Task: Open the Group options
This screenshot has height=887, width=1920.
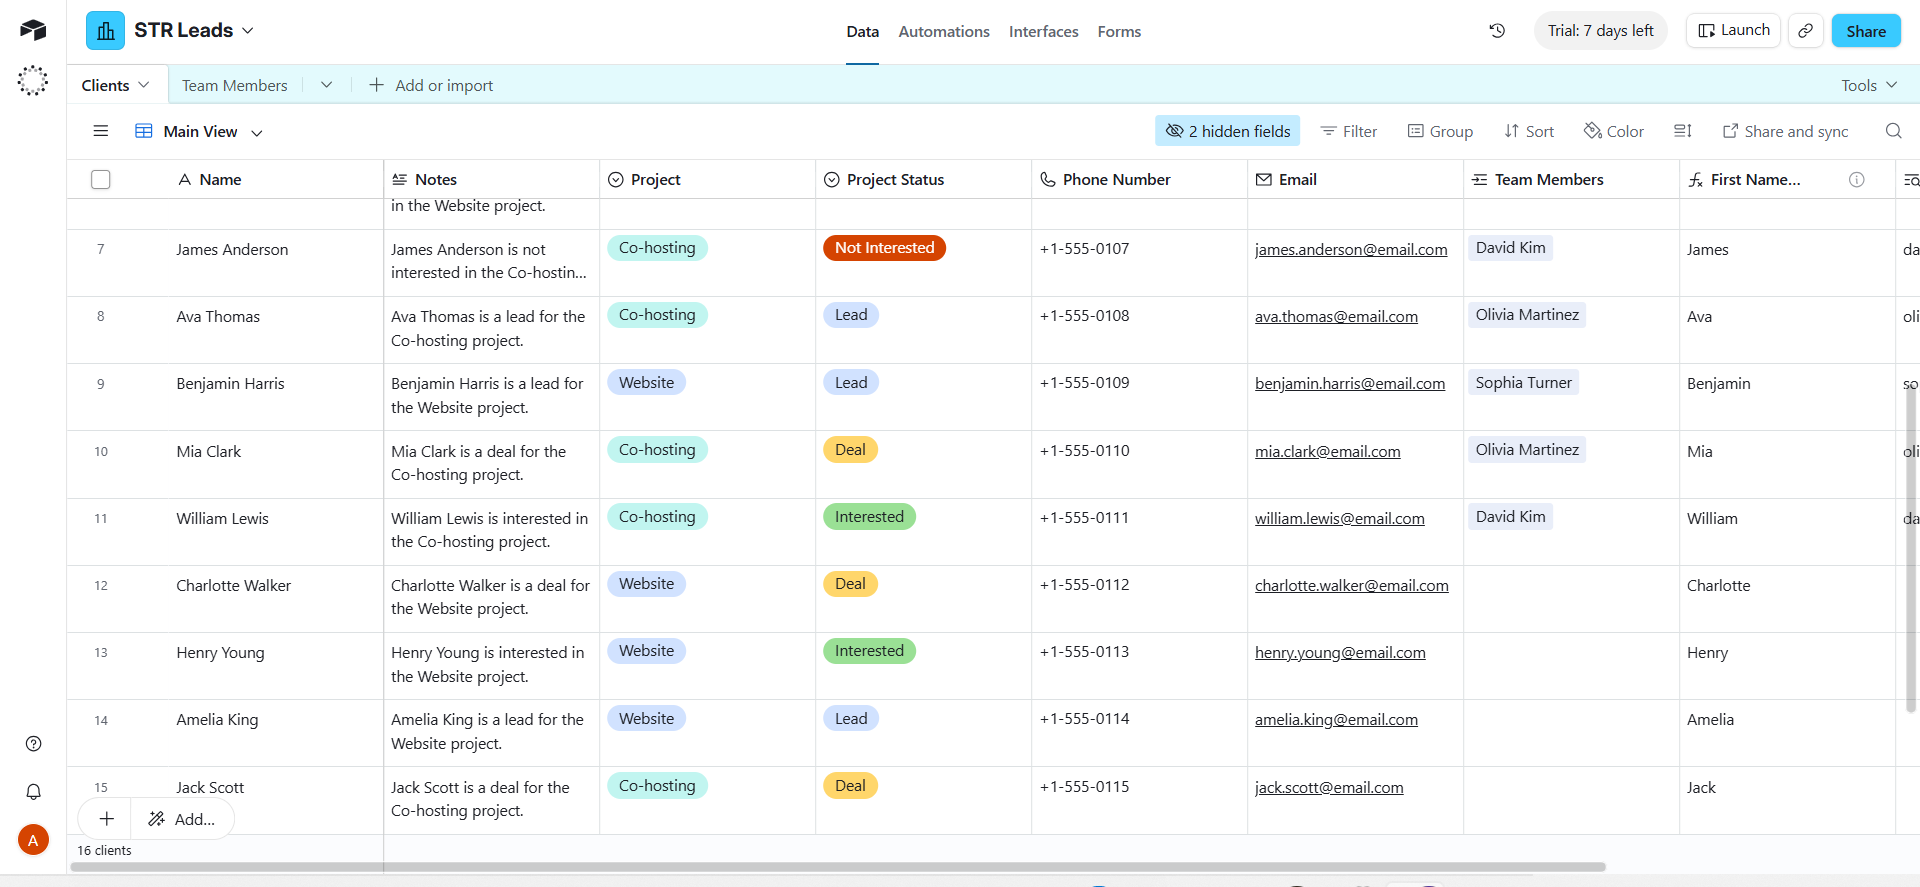Action: pyautogui.click(x=1440, y=131)
